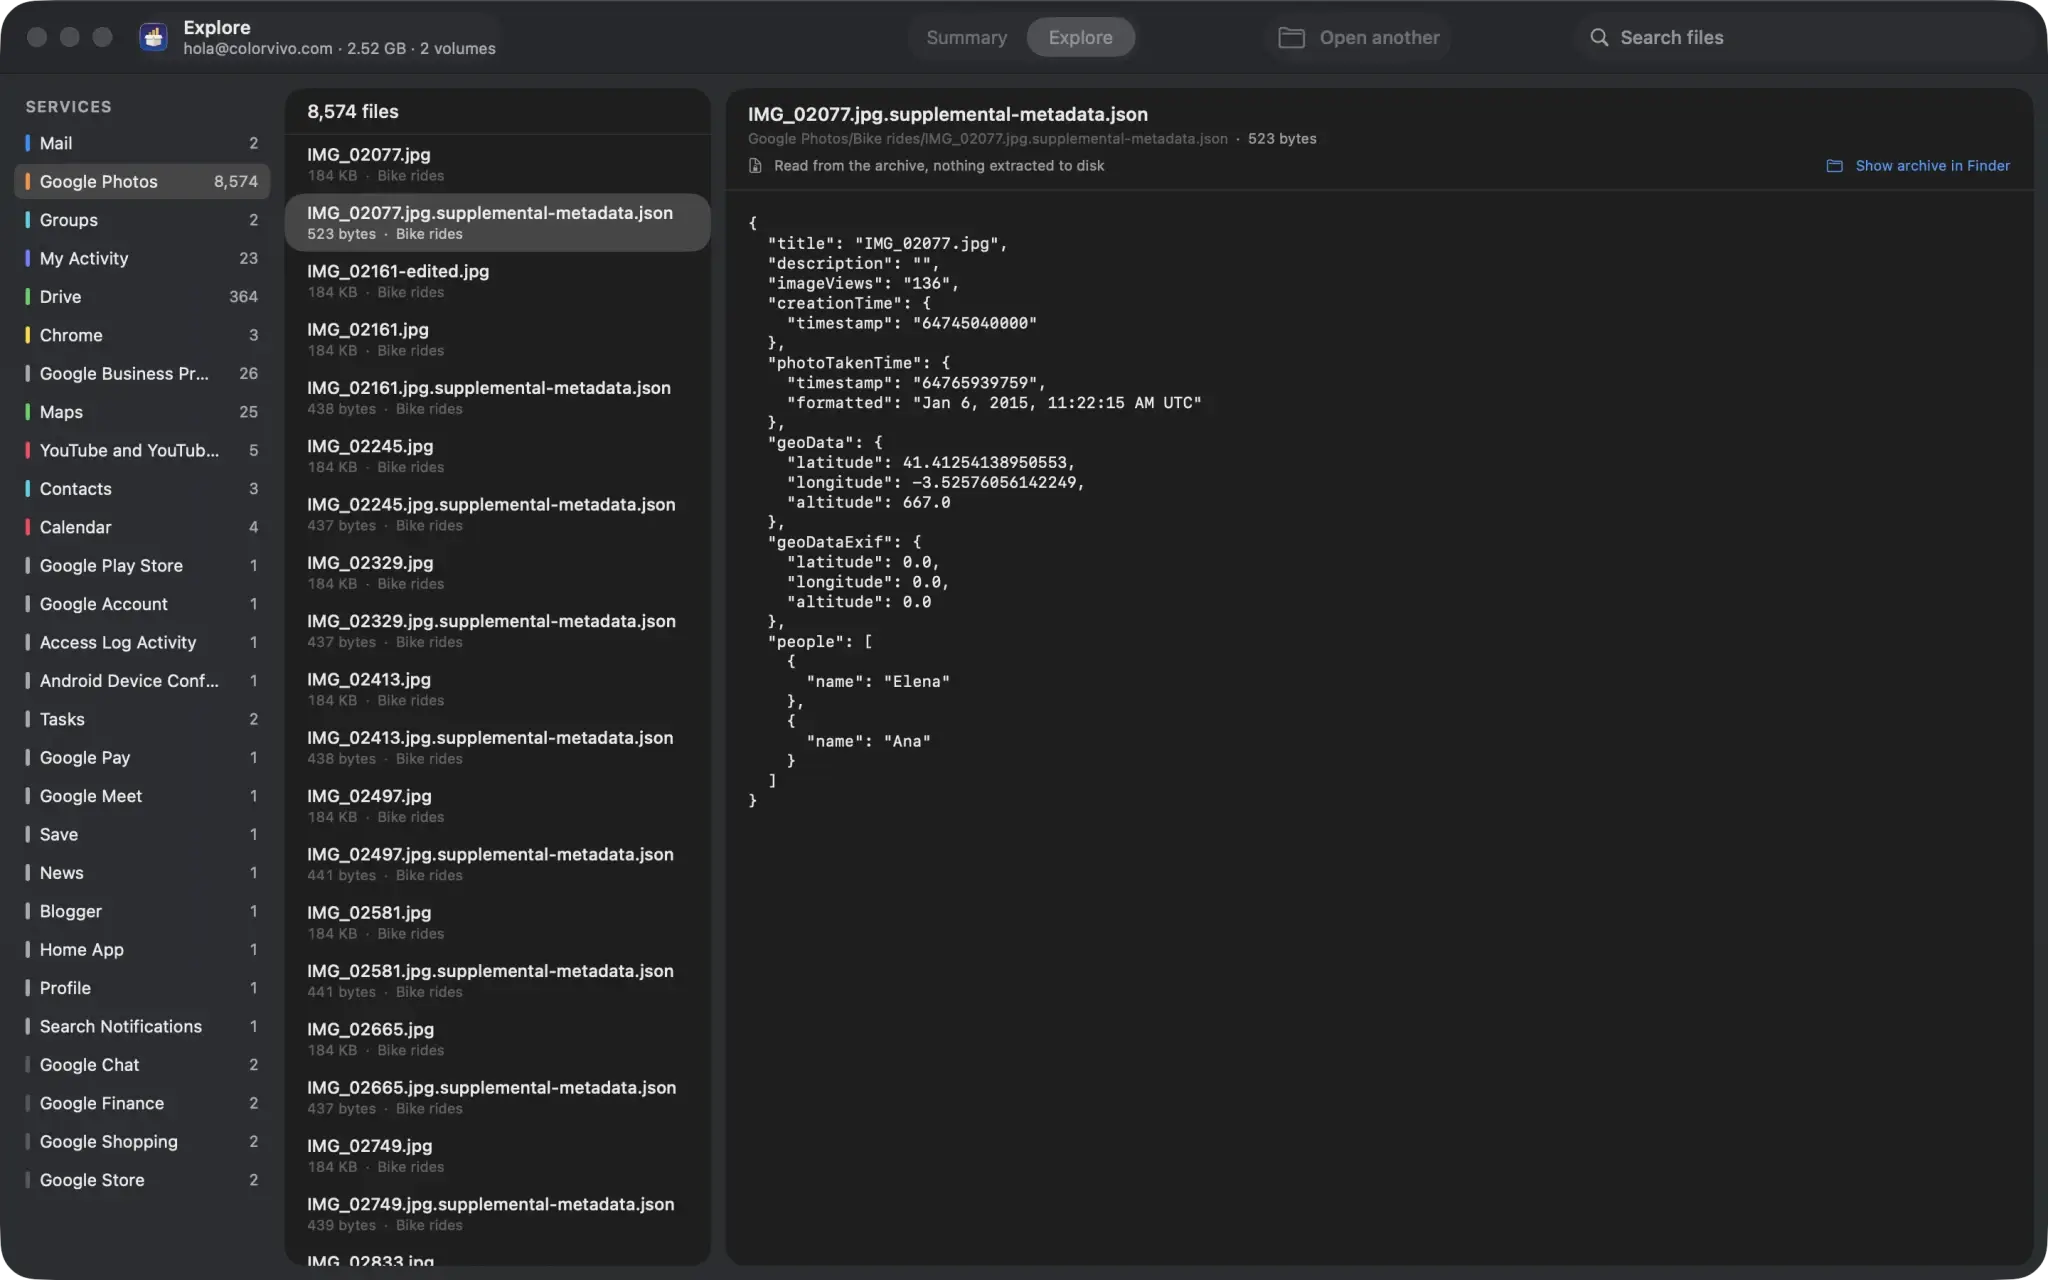The image size is (2048, 1280).
Task: Select Access Log Activity
Action: (142, 643)
